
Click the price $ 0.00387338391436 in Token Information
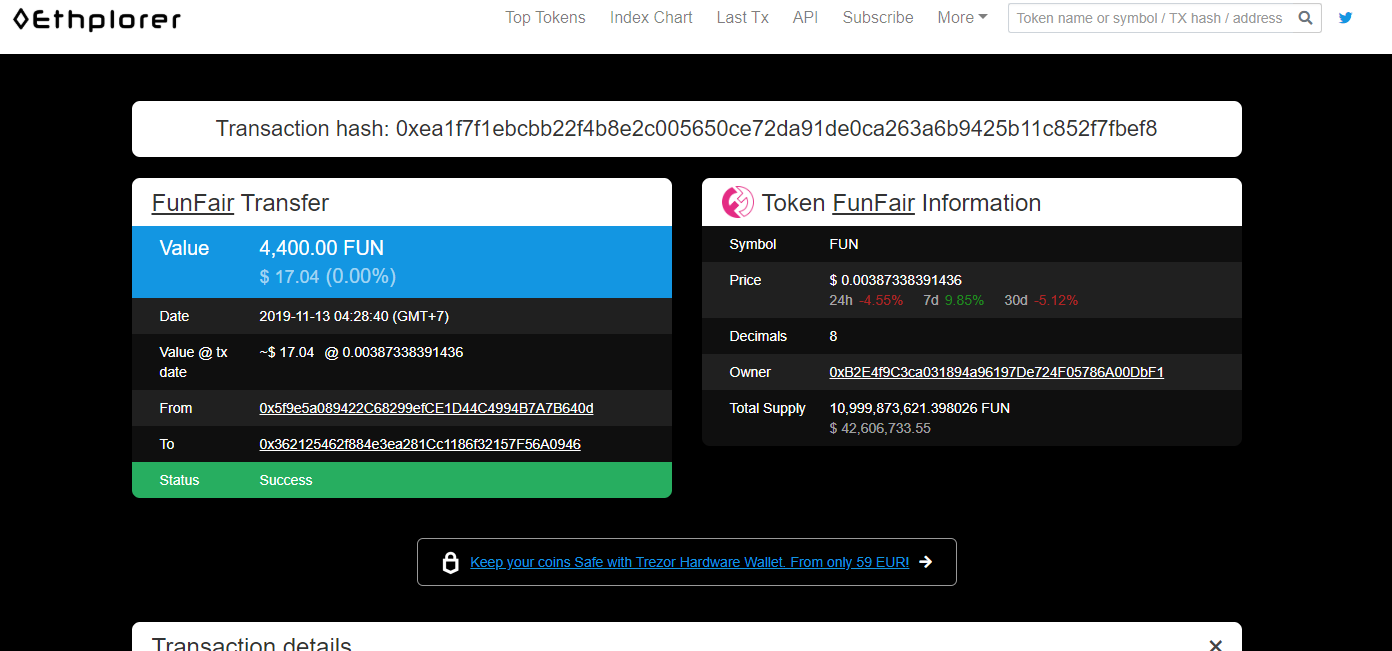pyautogui.click(x=895, y=280)
